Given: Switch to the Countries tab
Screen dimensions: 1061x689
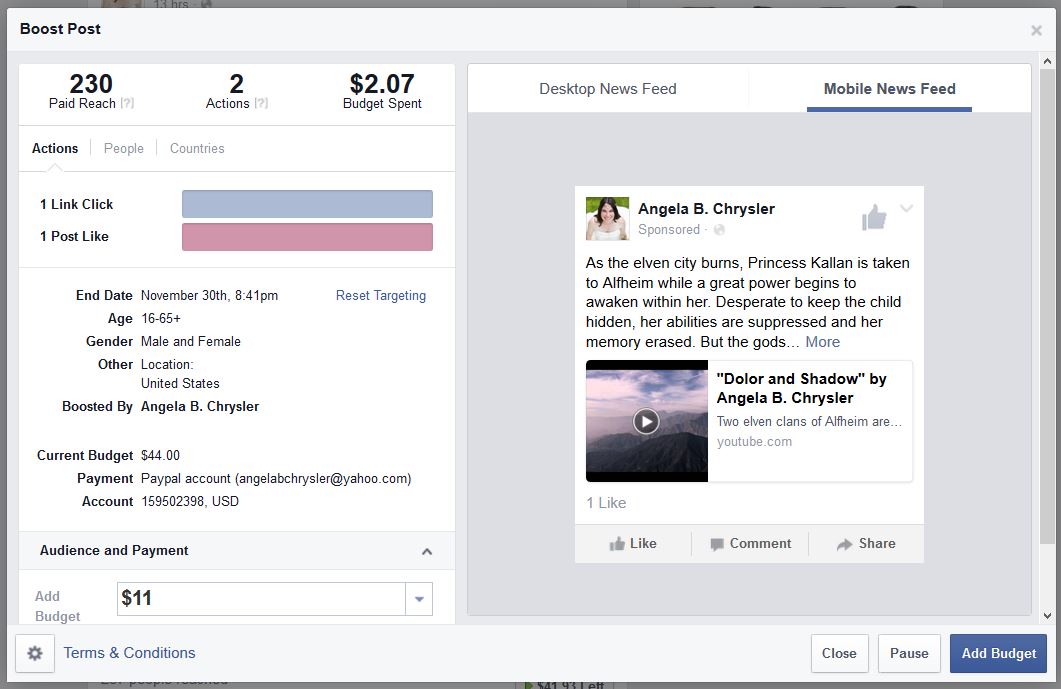Looking at the screenshot, I should tap(197, 148).
